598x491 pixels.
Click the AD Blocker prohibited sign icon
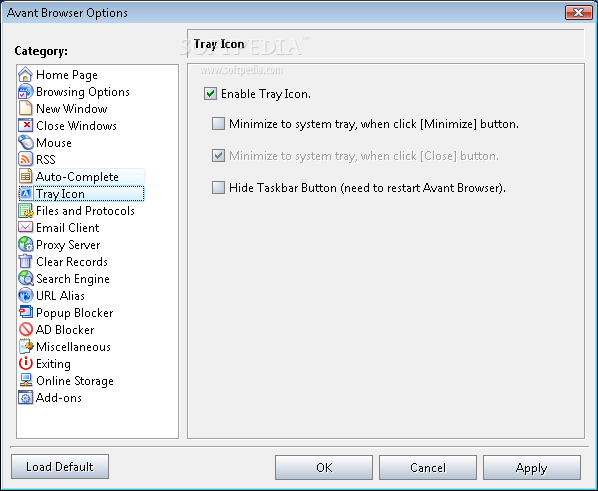[x=25, y=330]
